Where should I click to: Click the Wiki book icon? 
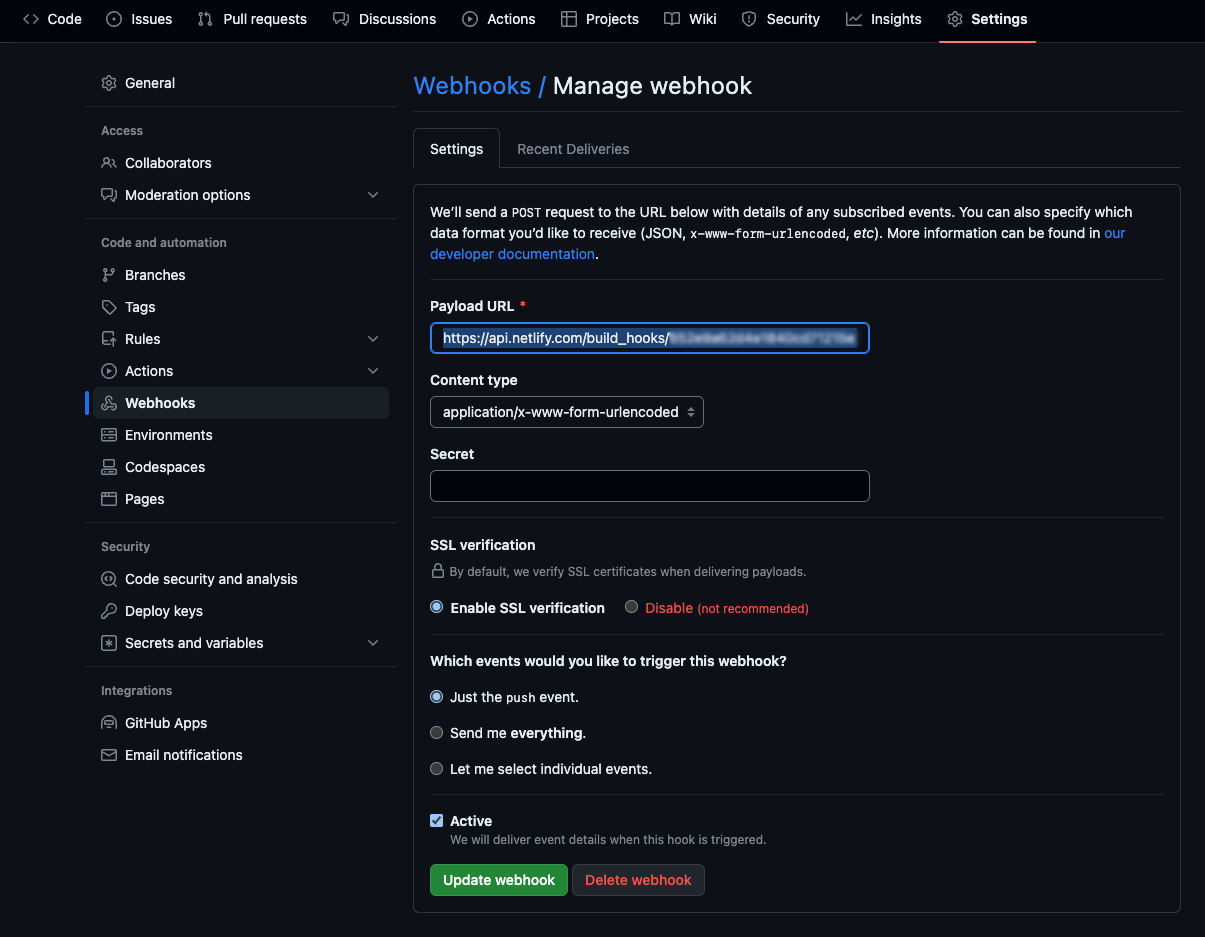670,19
